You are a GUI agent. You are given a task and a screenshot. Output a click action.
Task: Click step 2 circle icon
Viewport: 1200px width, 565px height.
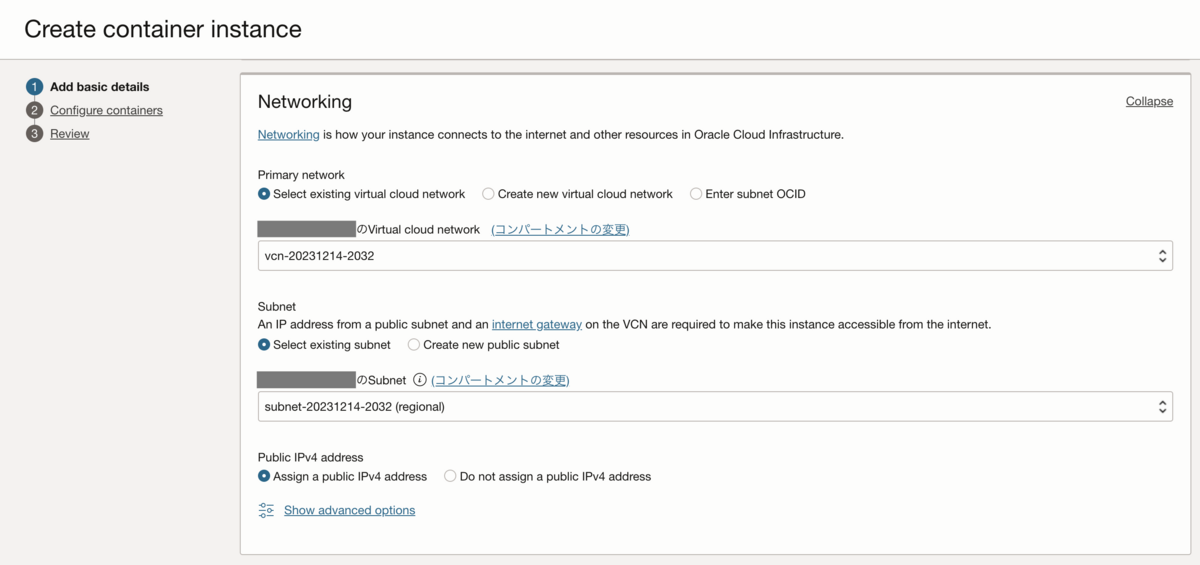[x=35, y=110]
